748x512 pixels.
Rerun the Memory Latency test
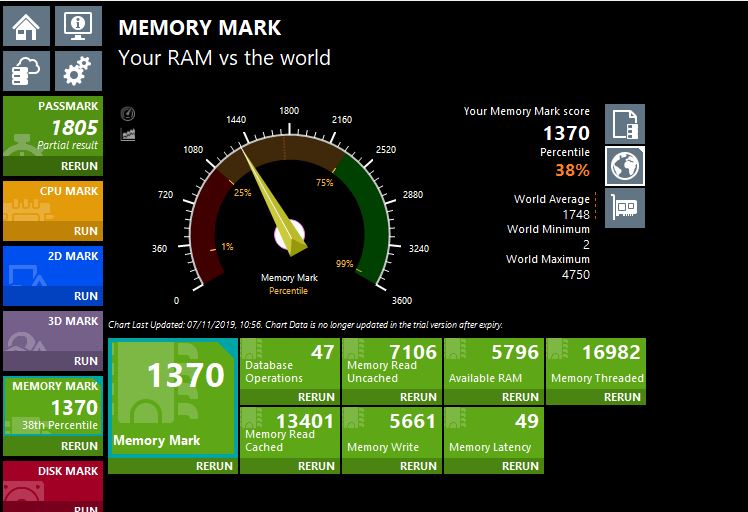tap(494, 466)
